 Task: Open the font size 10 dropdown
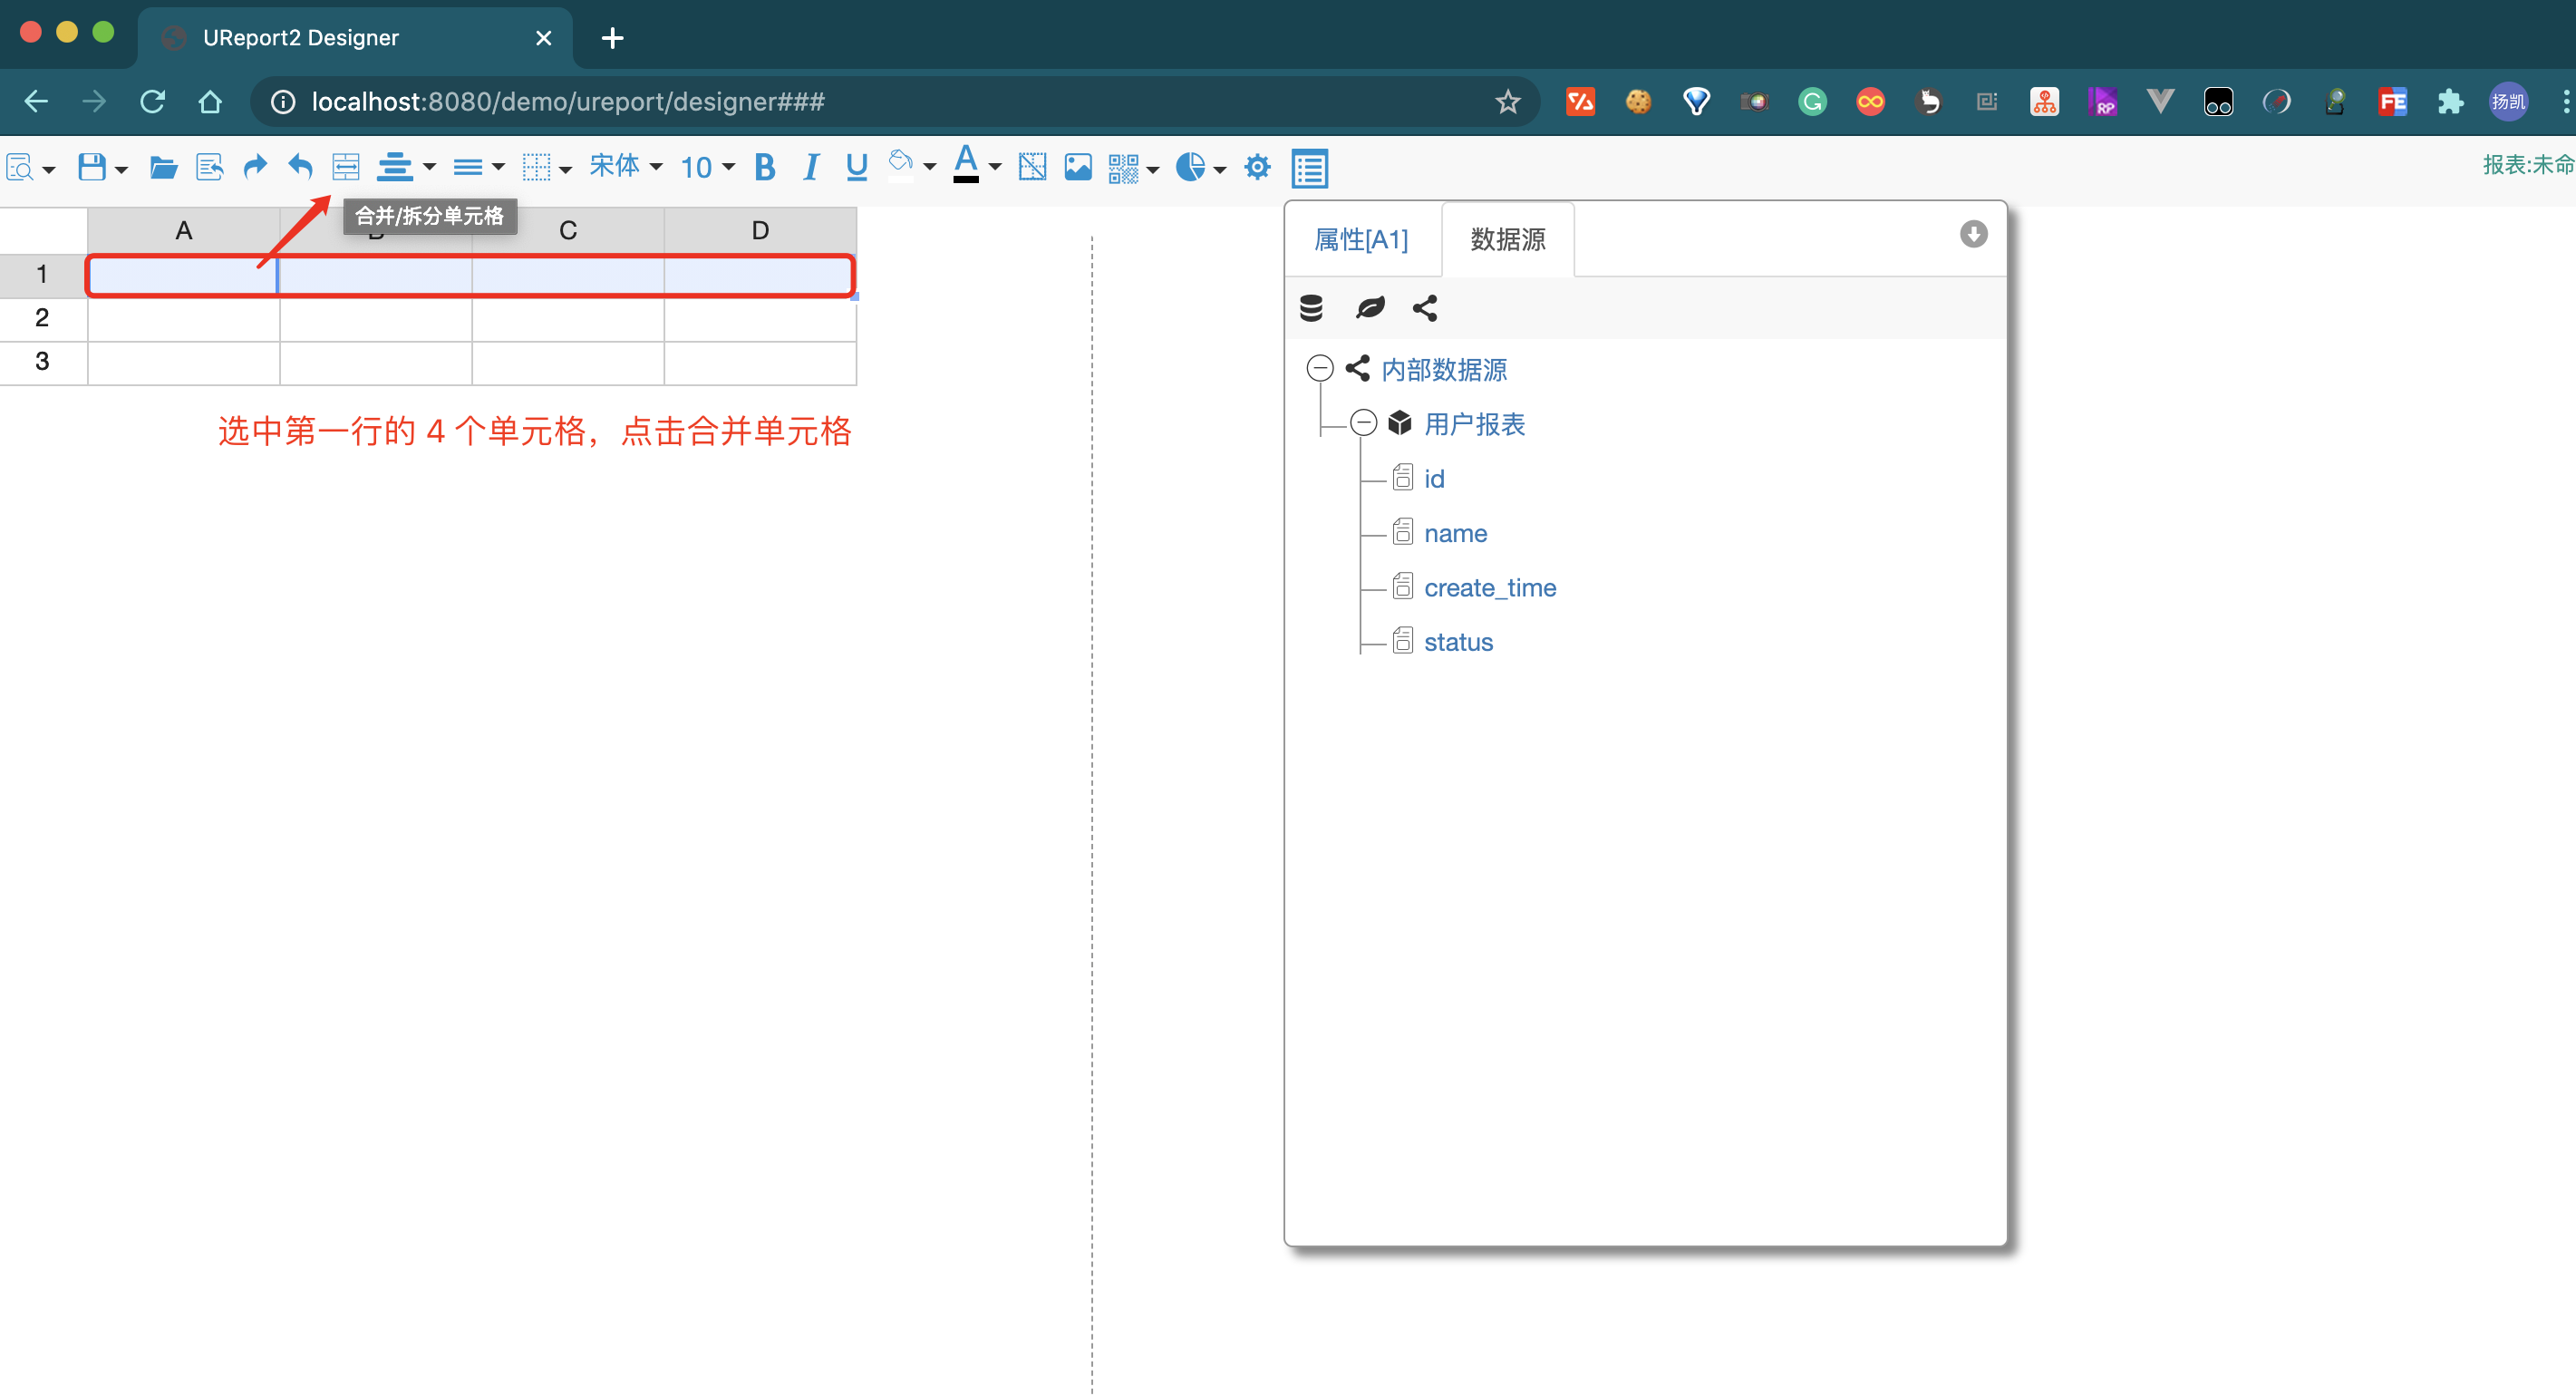pyautogui.click(x=708, y=167)
